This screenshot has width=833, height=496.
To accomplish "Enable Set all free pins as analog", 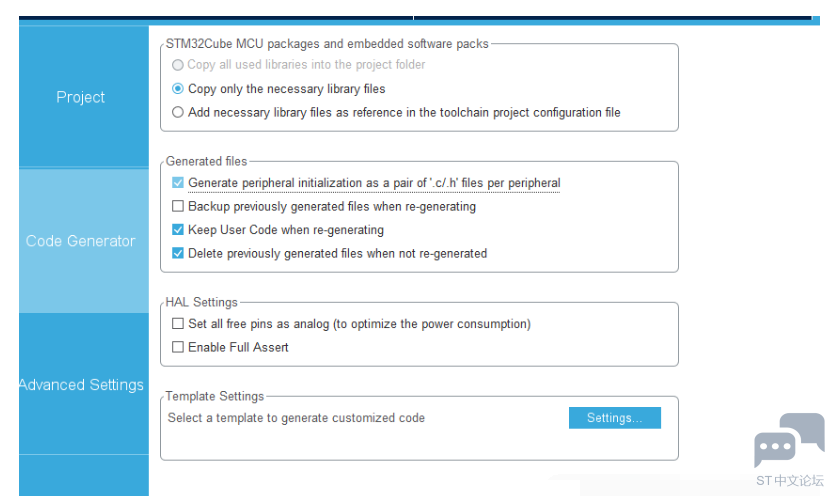I will pos(178,323).
